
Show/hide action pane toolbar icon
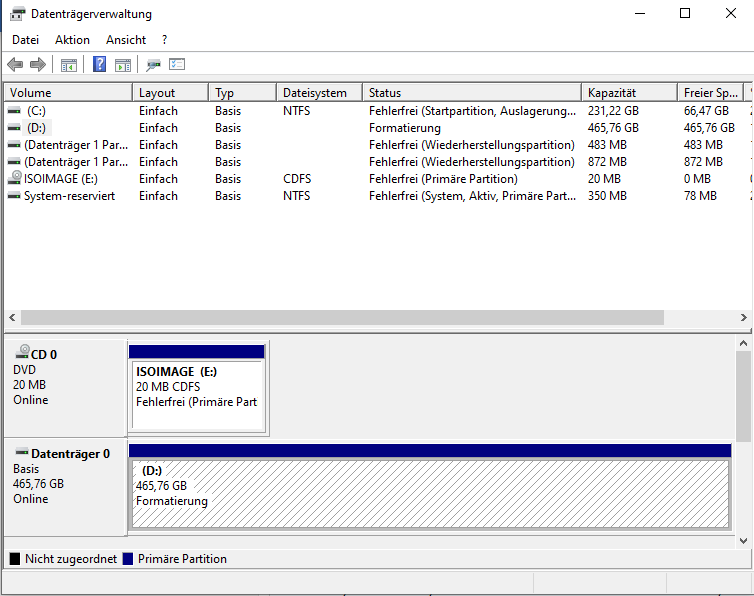pyautogui.click(x=123, y=65)
